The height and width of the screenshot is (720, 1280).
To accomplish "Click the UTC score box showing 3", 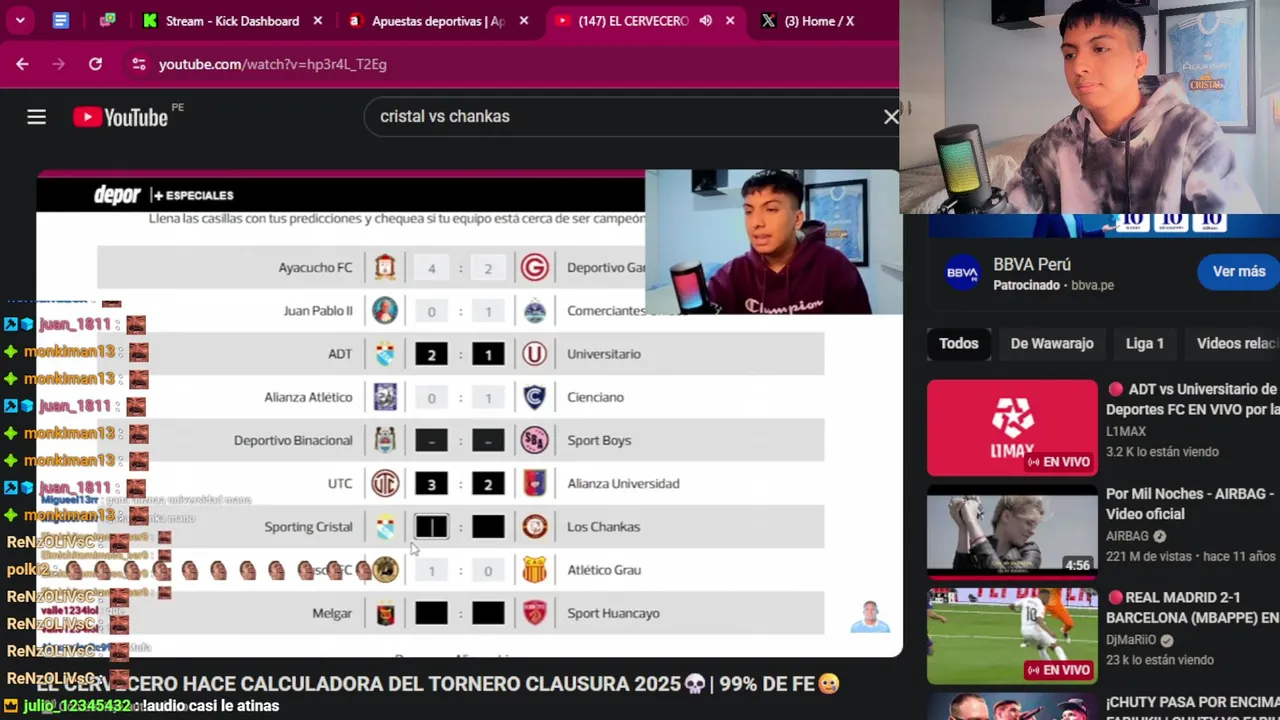I will (x=431, y=484).
